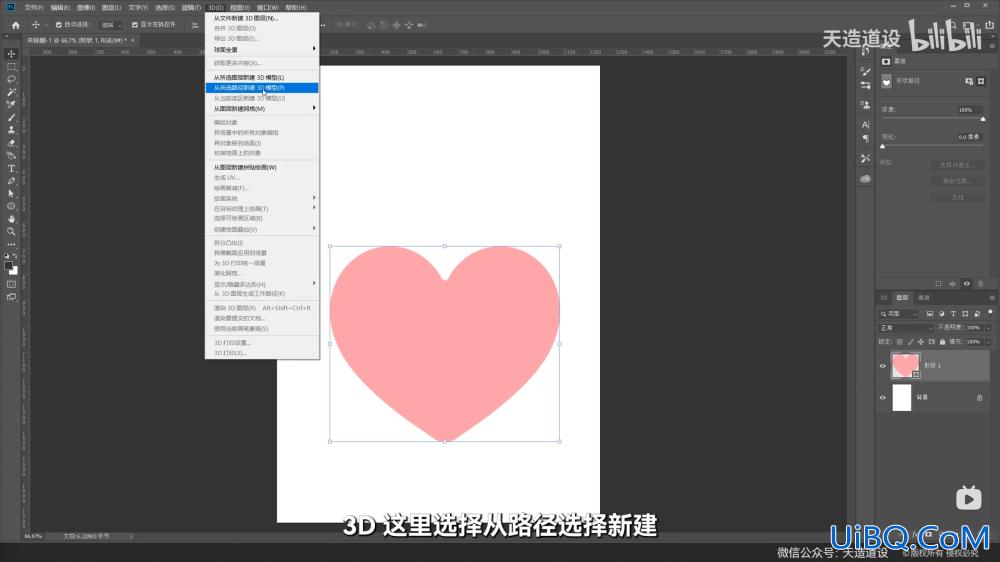Click the lock position icon in Layers panel
The width and height of the screenshot is (1000, 562).
tap(921, 342)
